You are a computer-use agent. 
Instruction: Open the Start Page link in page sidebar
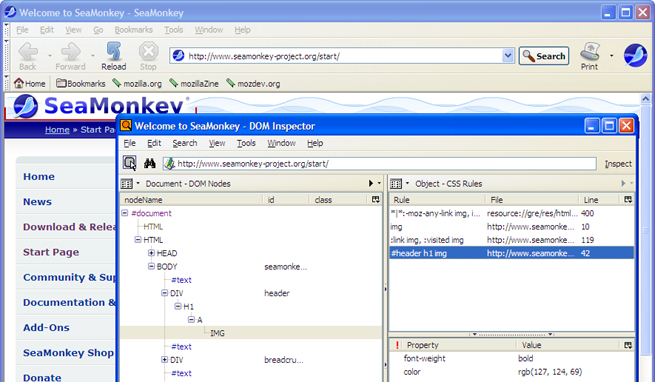[x=51, y=252]
